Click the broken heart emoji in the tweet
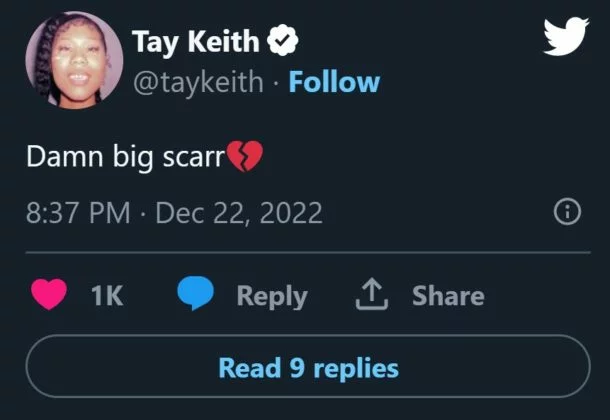Screen dimensions: 610x420 tap(245, 157)
